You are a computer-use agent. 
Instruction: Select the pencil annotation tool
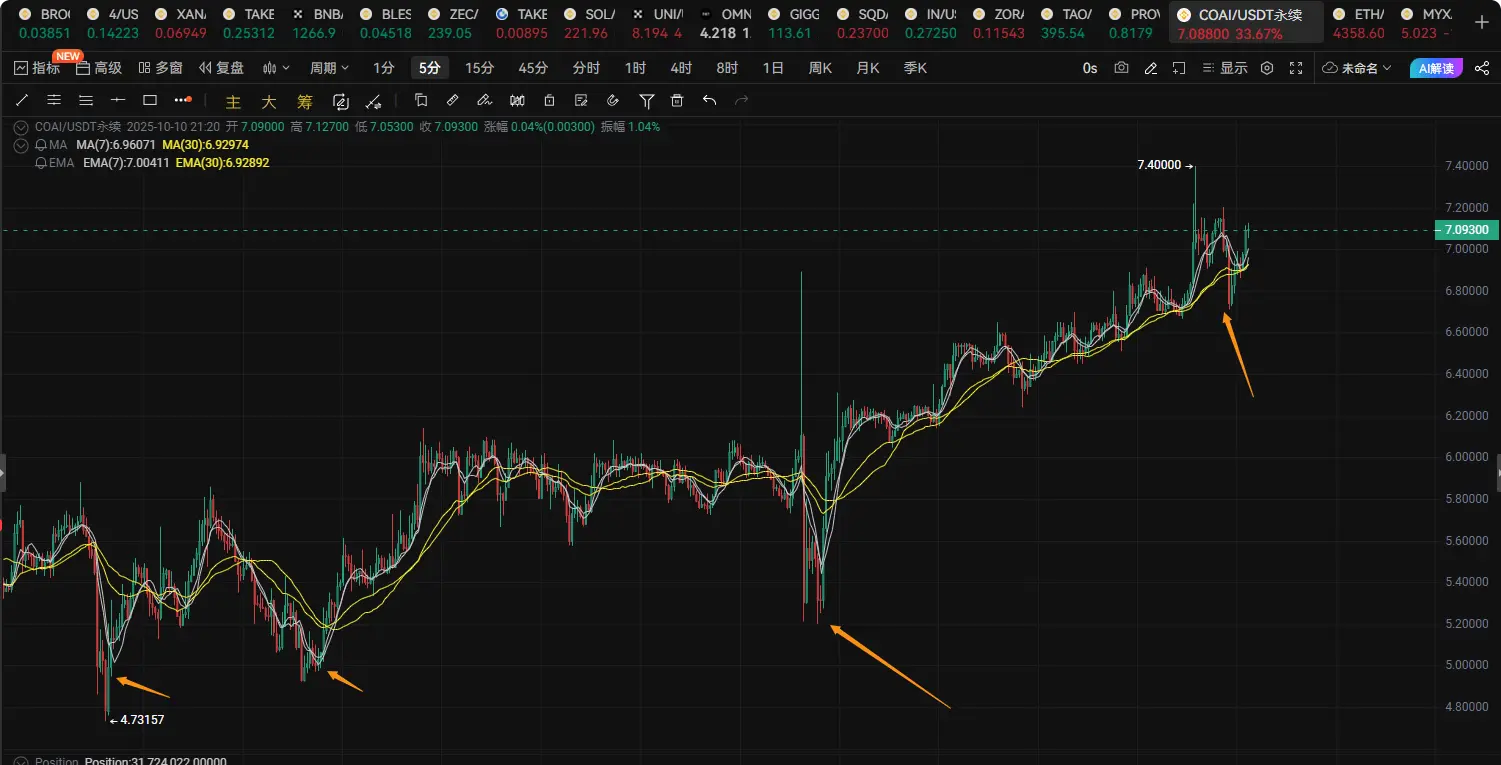point(485,100)
